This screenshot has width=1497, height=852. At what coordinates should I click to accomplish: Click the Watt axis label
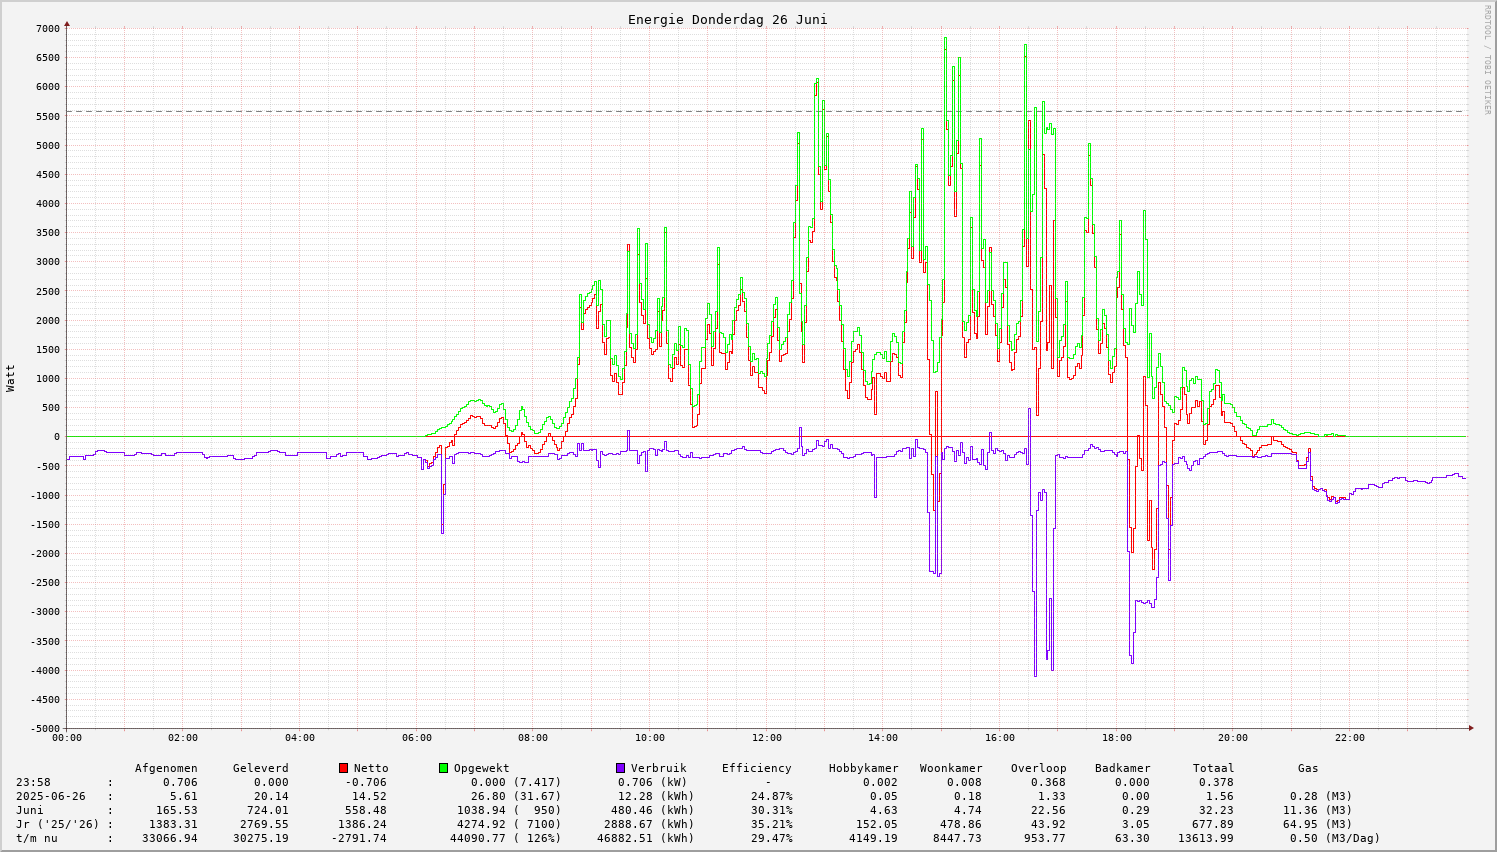tap(11, 378)
